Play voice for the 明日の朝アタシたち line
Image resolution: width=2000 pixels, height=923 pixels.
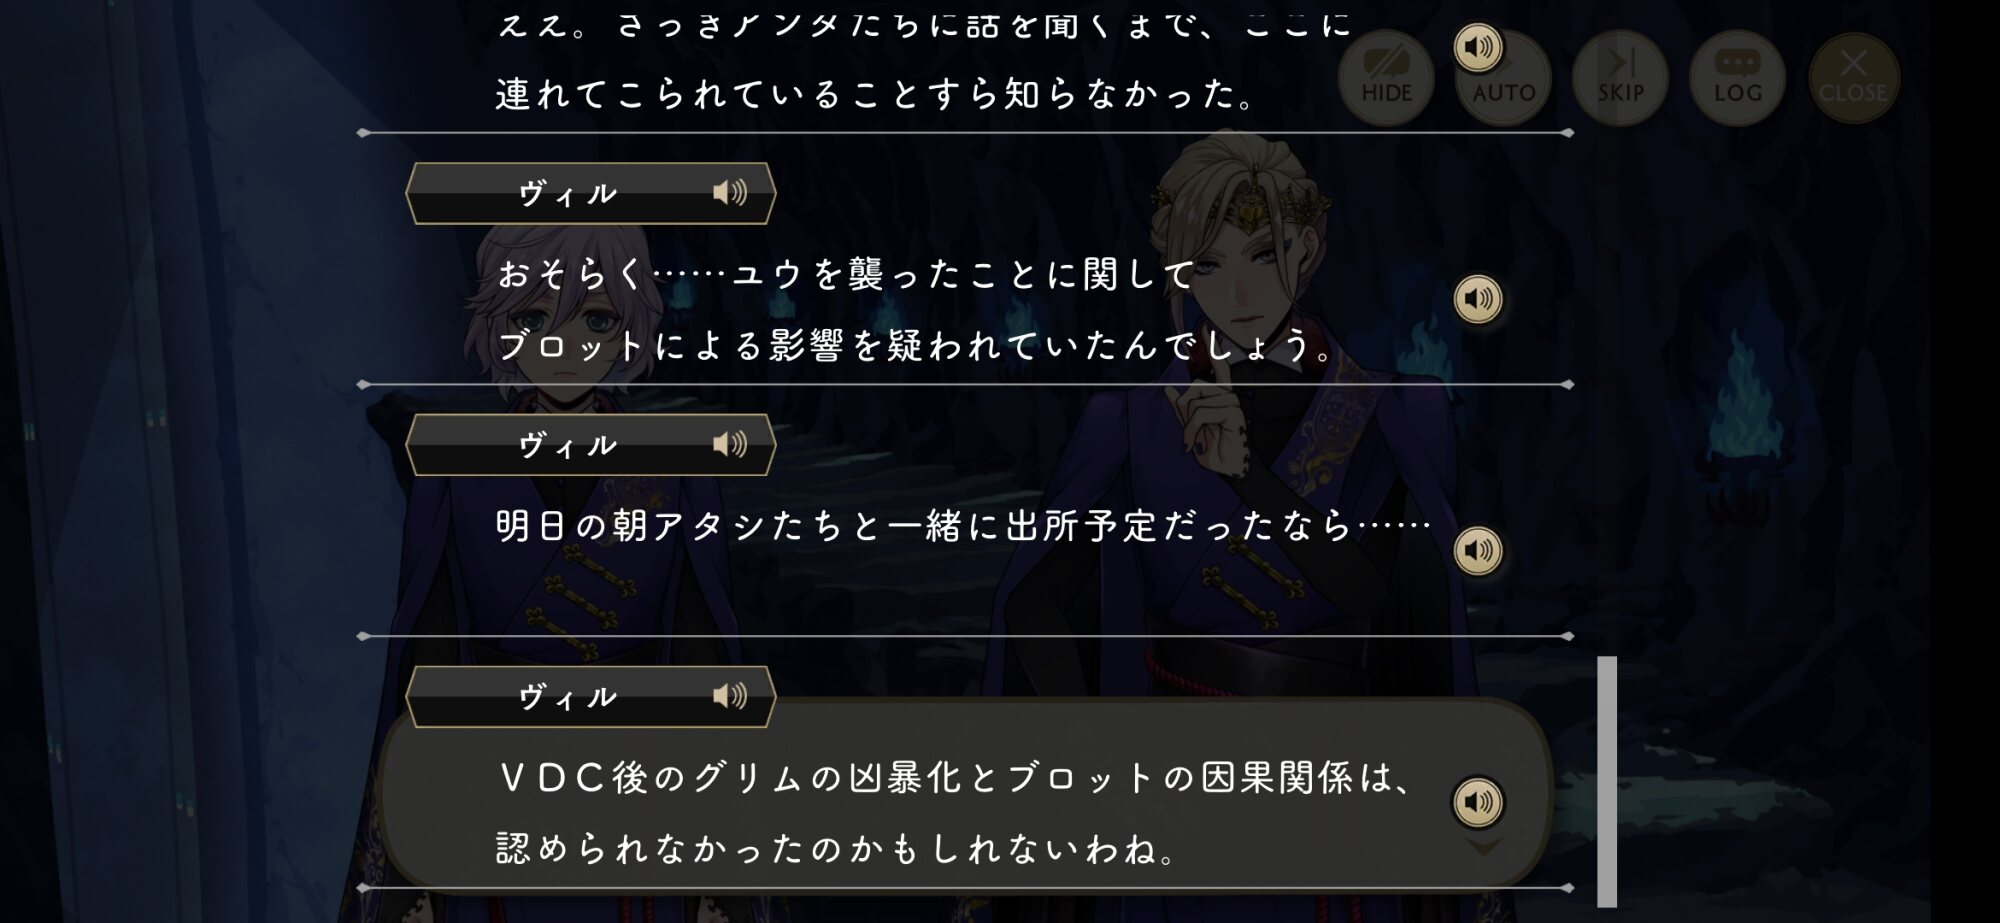[x=1478, y=550]
